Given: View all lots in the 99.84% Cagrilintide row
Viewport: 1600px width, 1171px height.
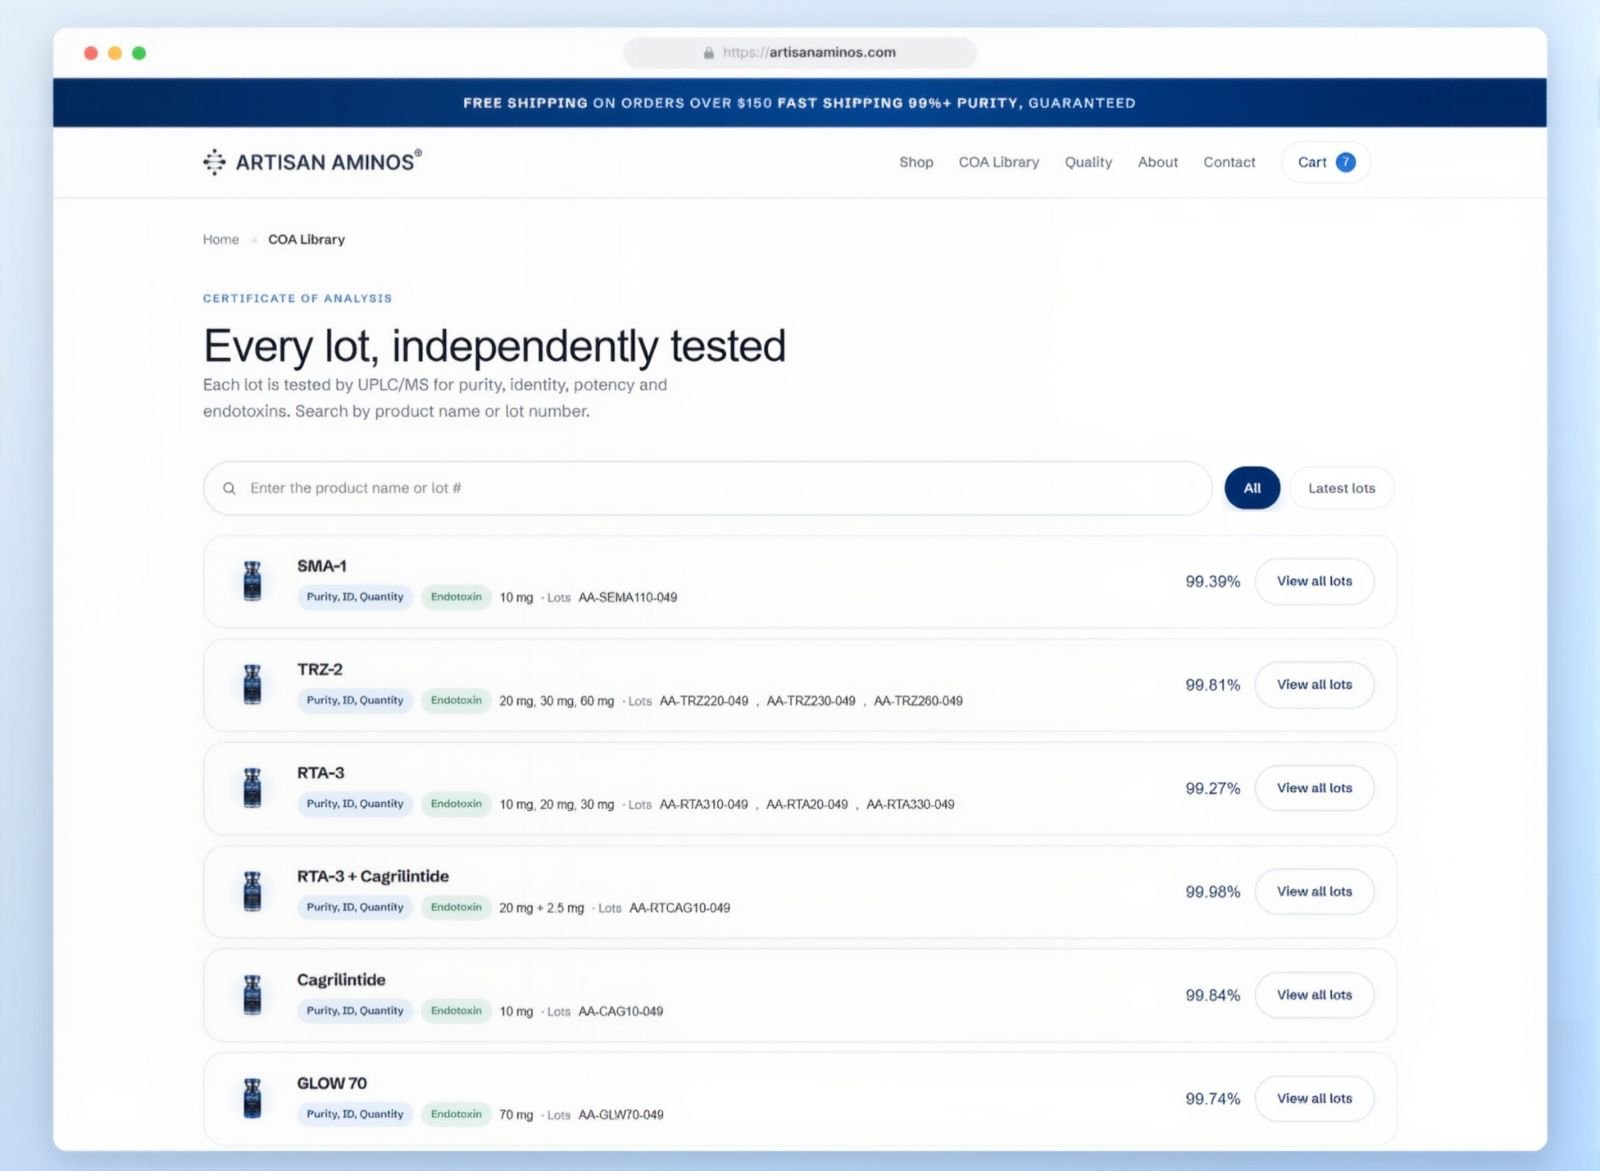Looking at the screenshot, I should [1314, 995].
